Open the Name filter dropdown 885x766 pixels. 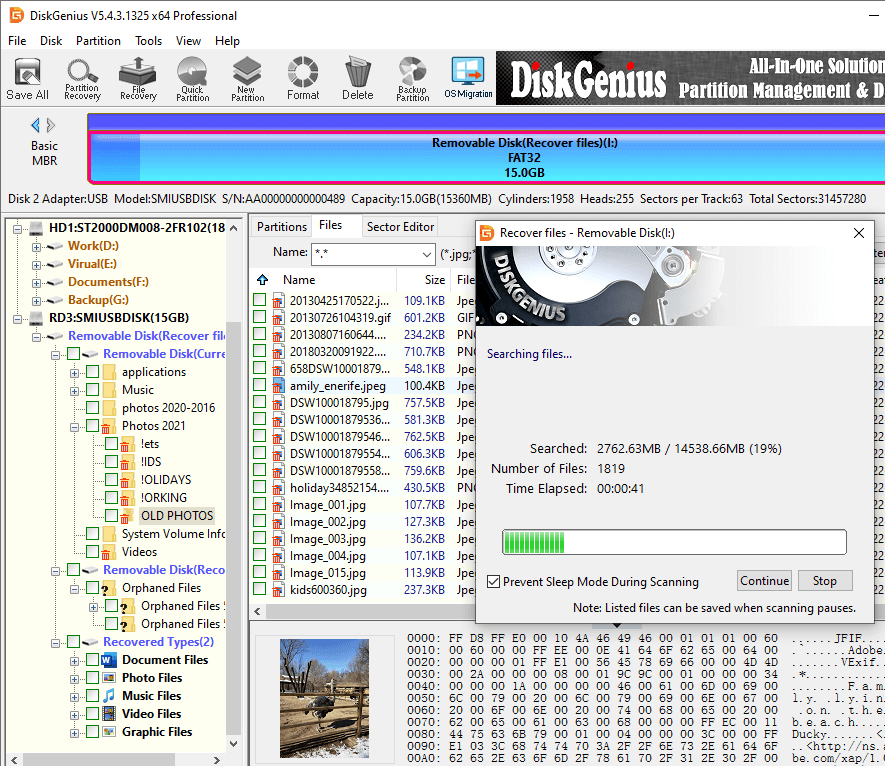427,253
